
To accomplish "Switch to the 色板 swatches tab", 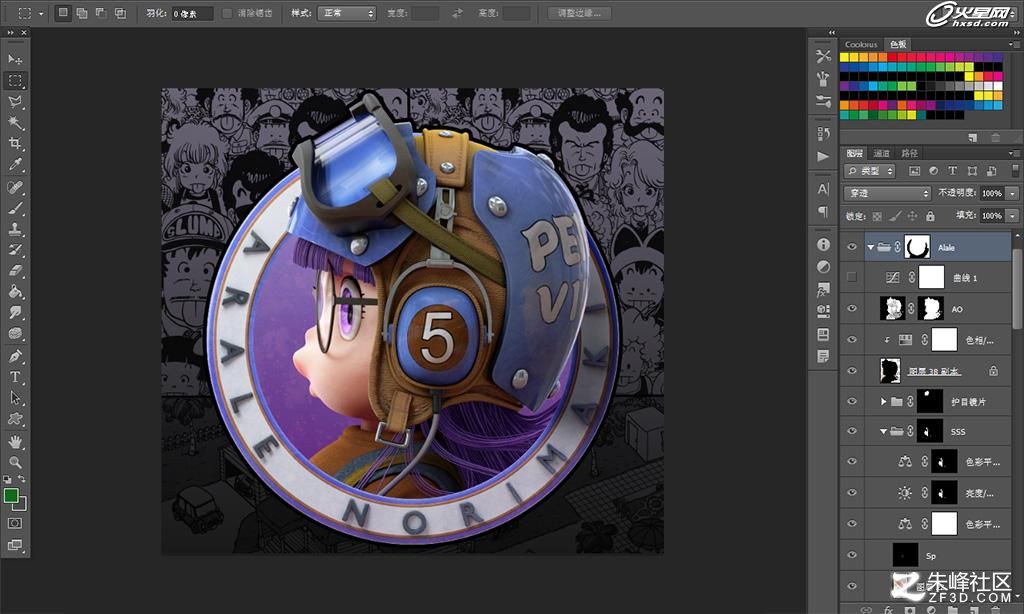I will (898, 44).
